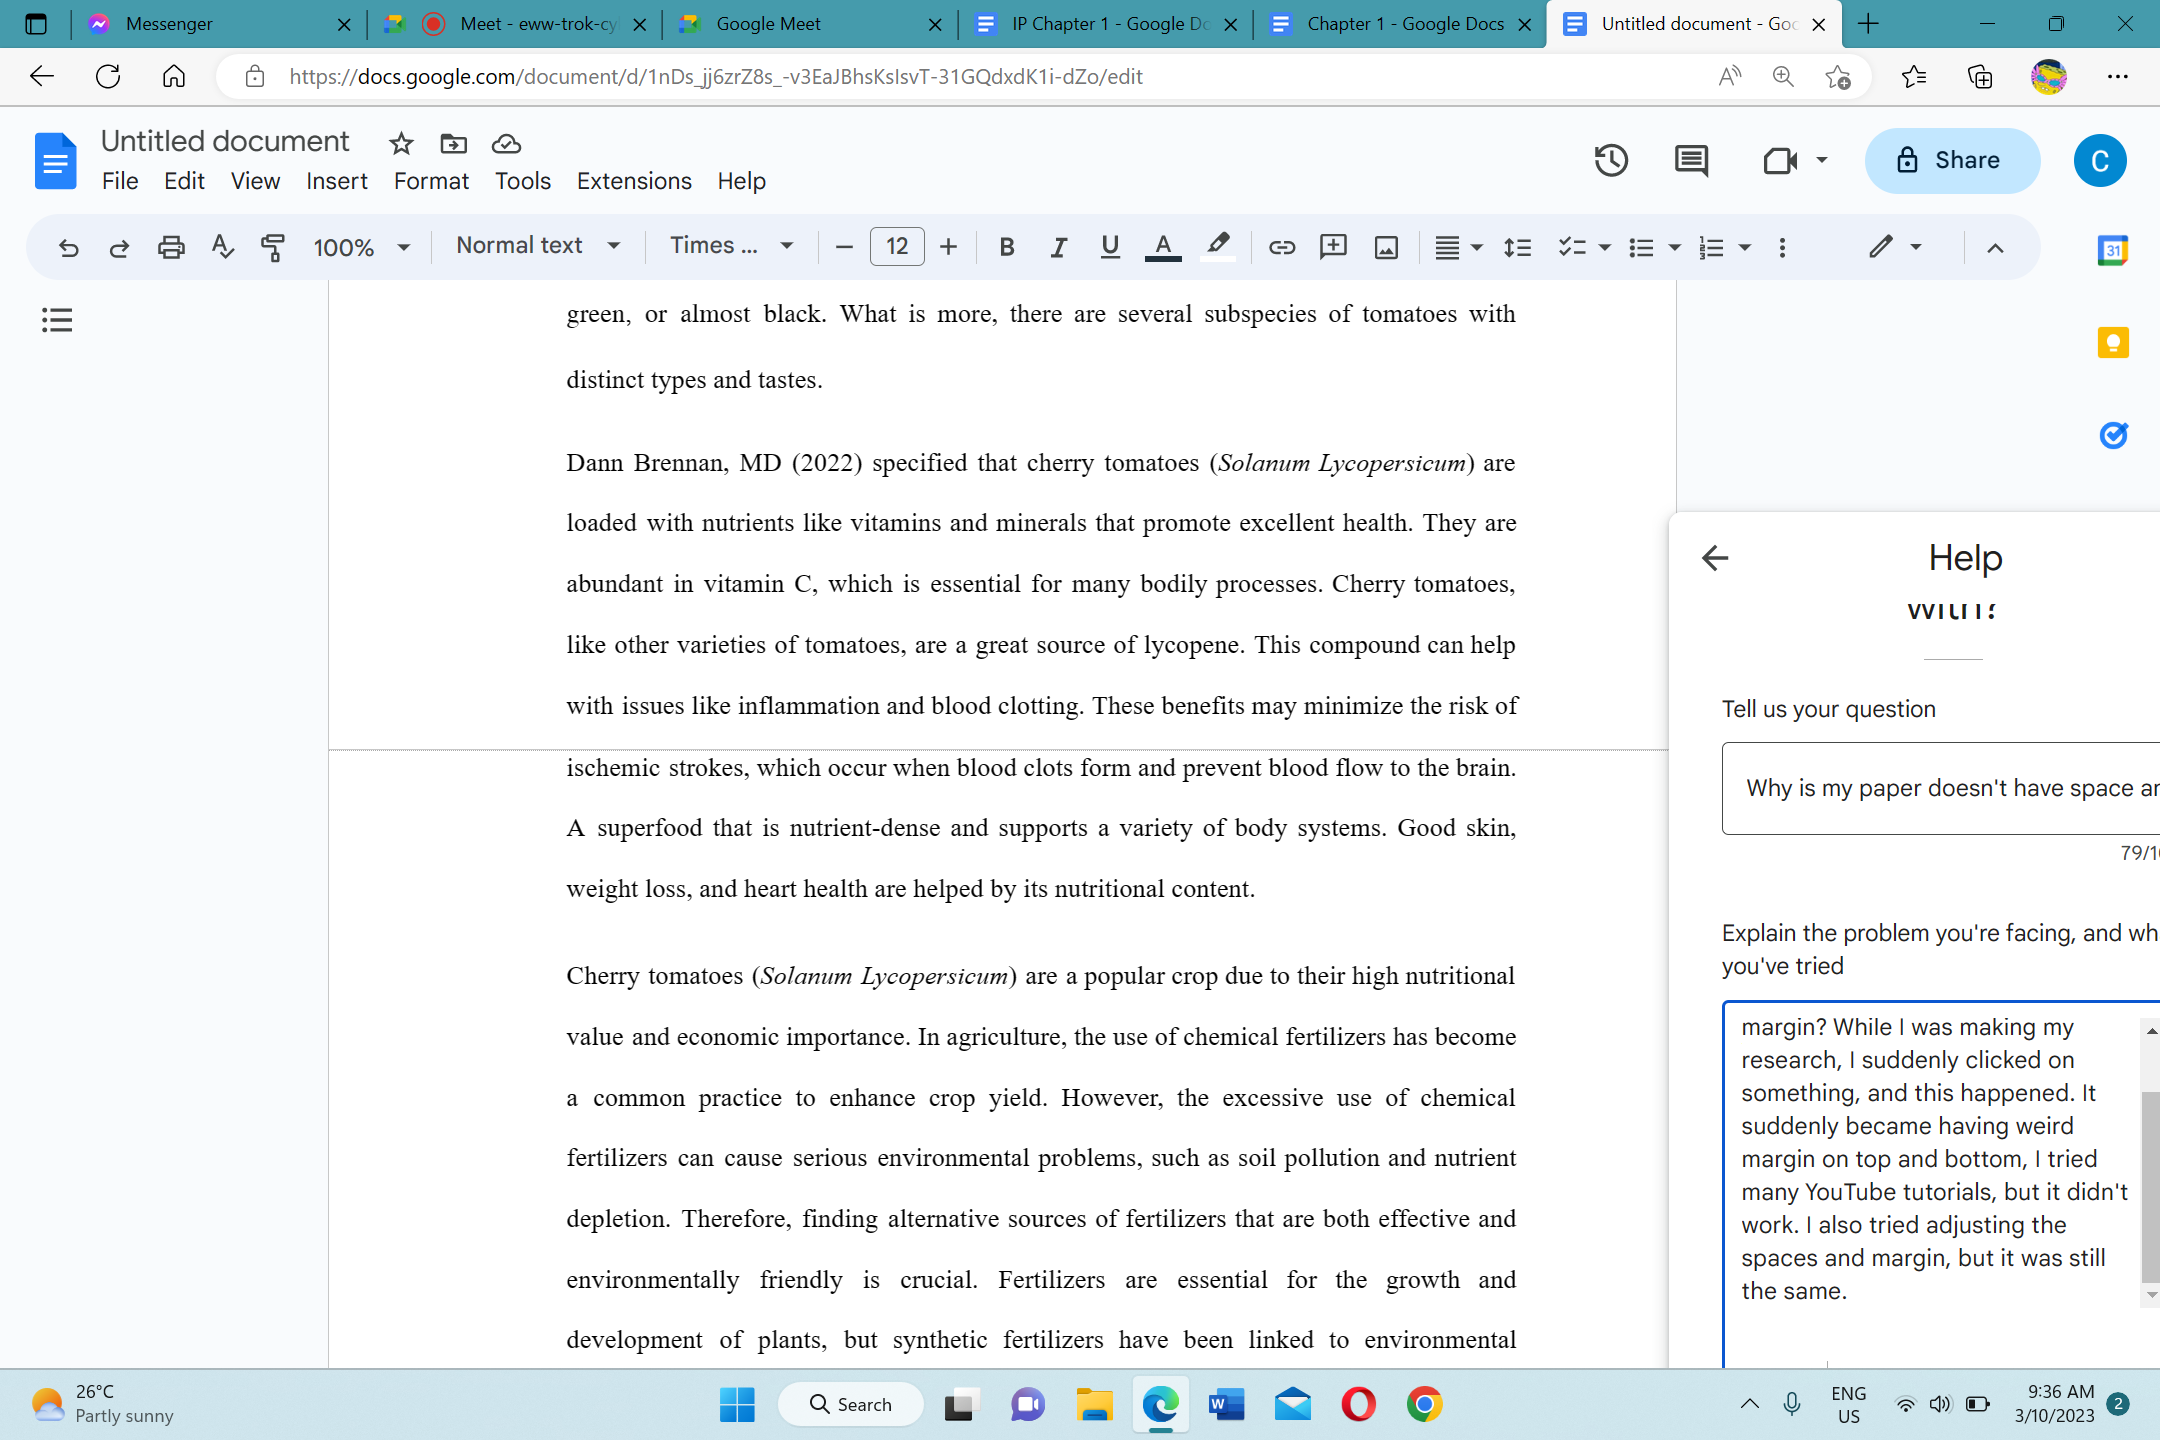Click the Insert link icon
Screen dimensions: 2160x1440
click(x=1281, y=247)
